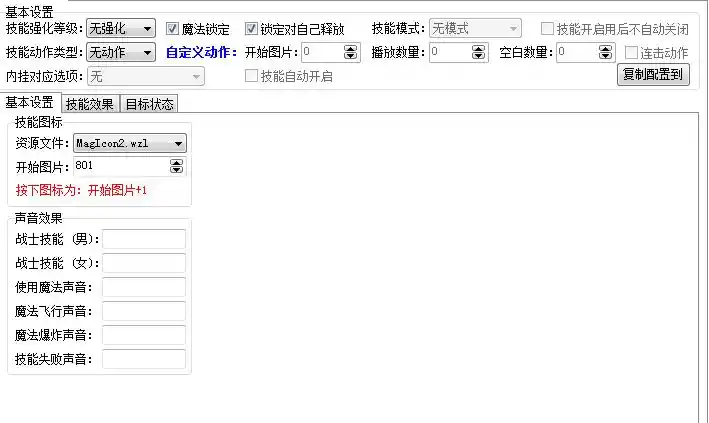Open the 技能模式 dropdown
Screen dimensions: 709x423
(x=475, y=29)
